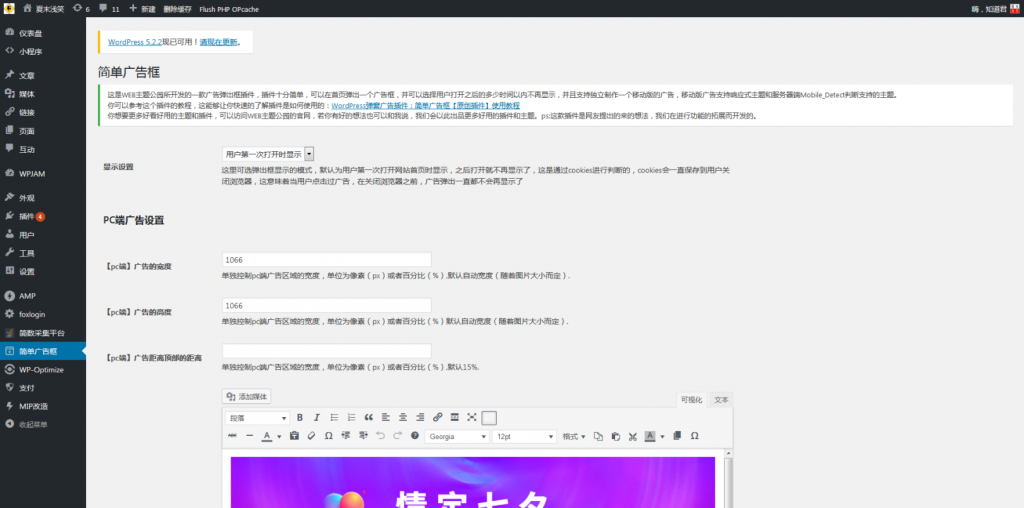The height and width of the screenshot is (508, 1024).
Task: Open WP-Optimize in the sidebar menu
Action: pos(42,369)
